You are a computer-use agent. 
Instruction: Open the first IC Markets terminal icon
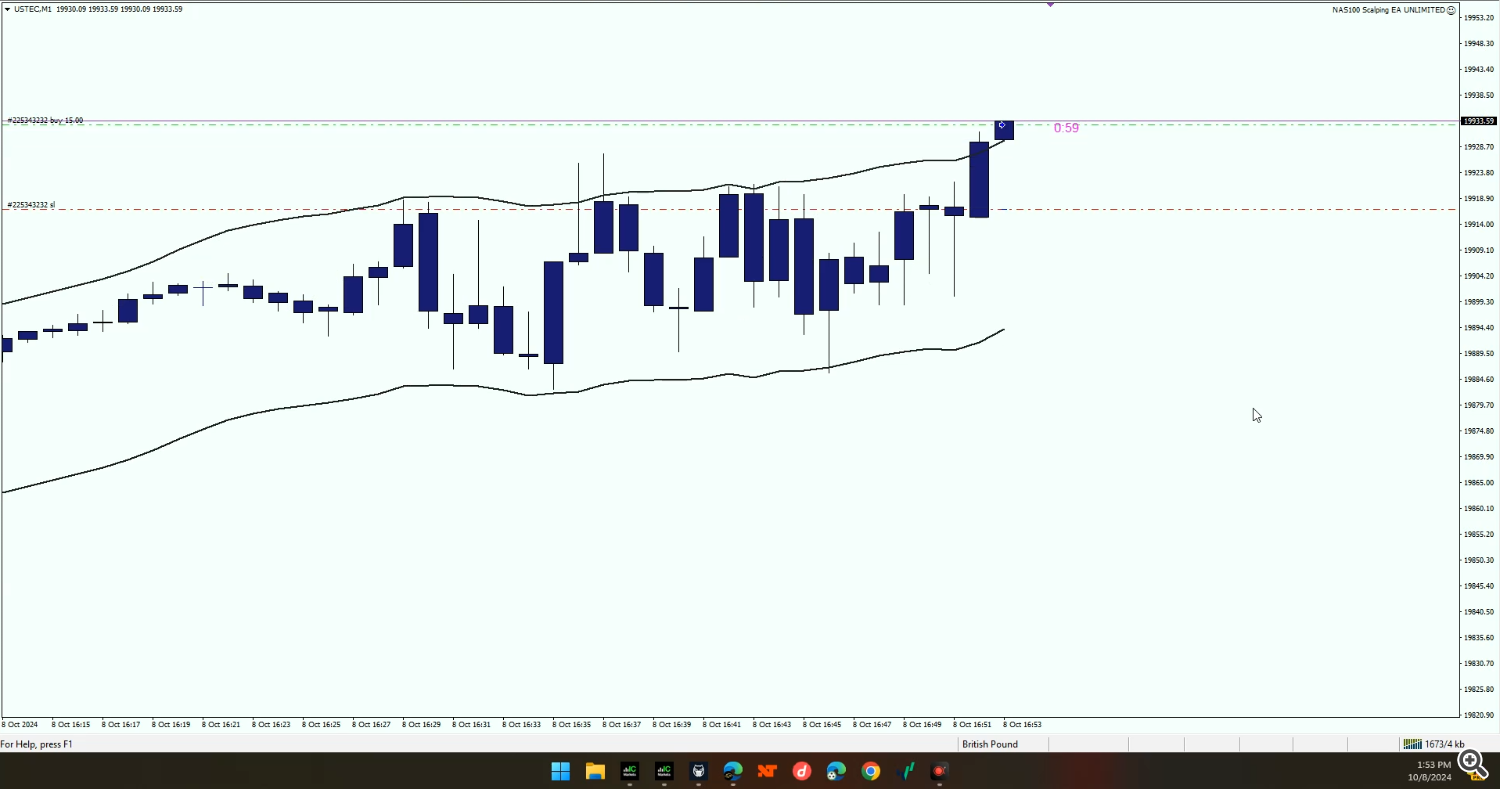(x=630, y=771)
